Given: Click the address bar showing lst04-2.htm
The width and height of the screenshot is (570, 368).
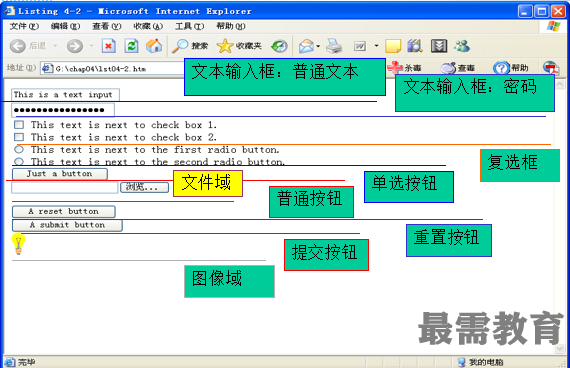Looking at the screenshot, I should point(113,68).
